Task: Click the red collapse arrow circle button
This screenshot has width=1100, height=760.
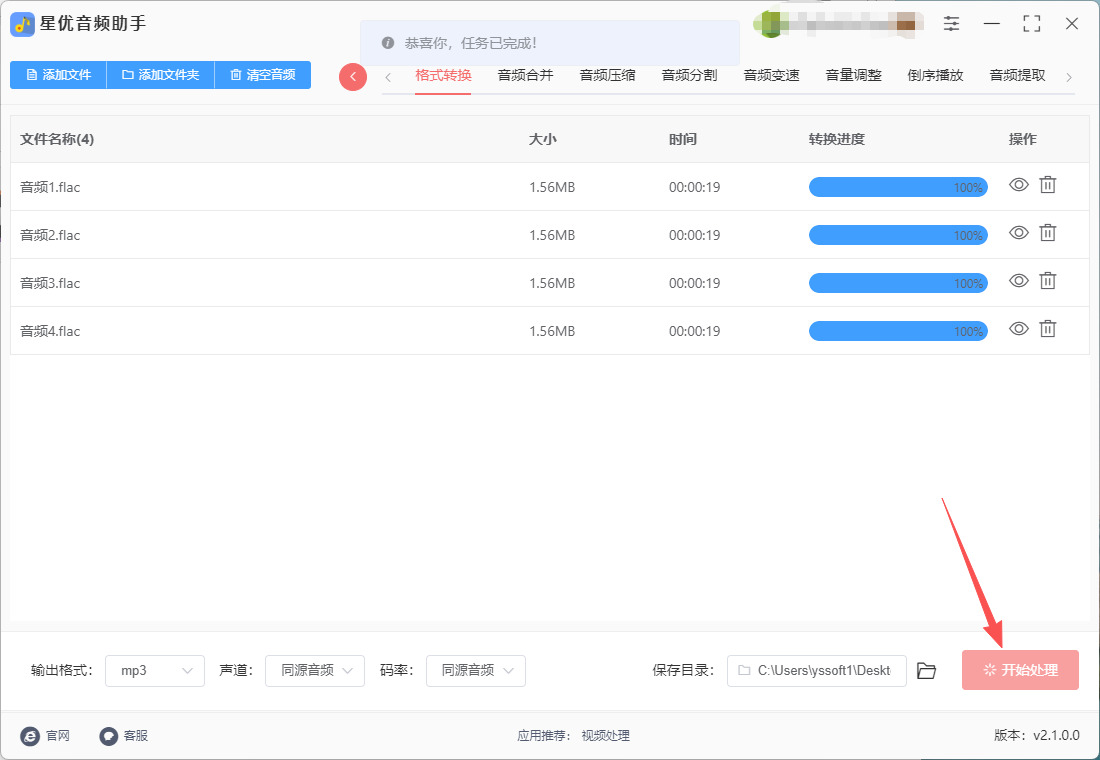Action: pos(353,77)
